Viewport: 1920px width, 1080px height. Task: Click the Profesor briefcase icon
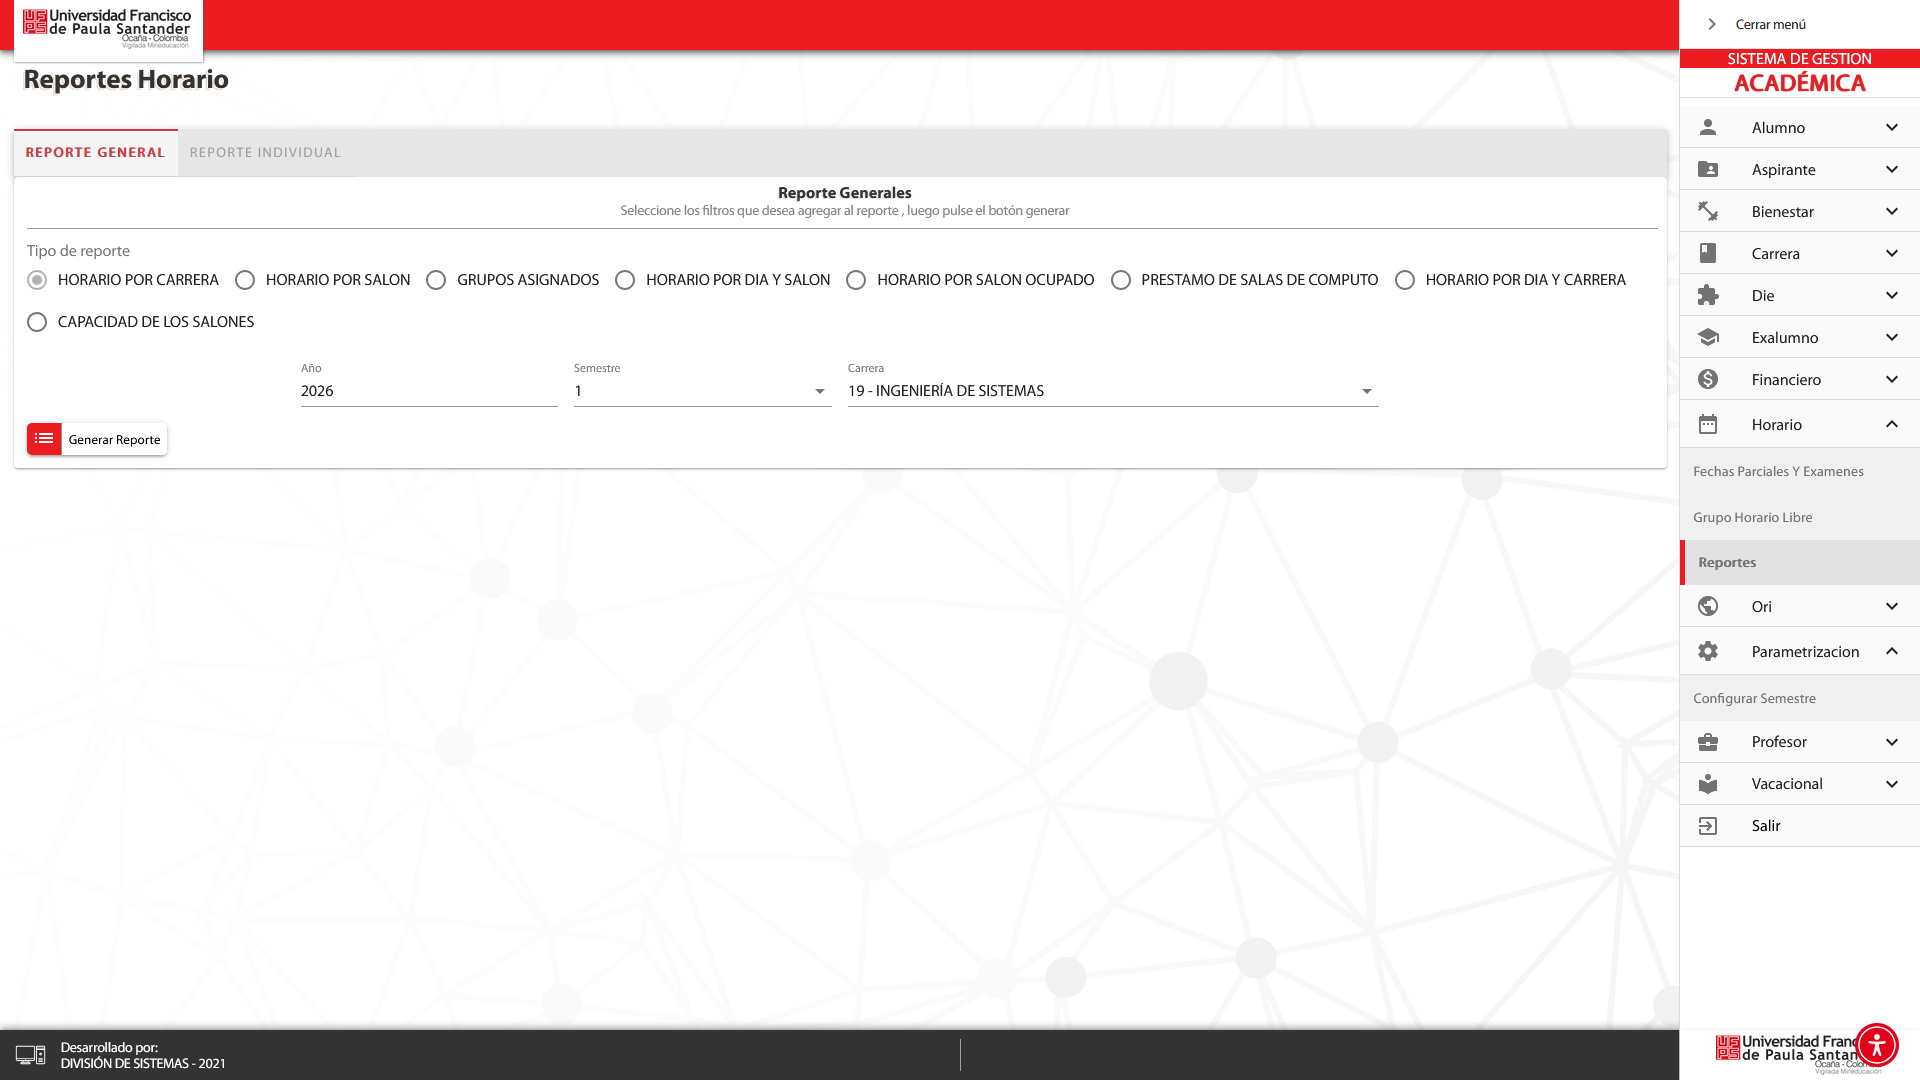coord(1708,741)
